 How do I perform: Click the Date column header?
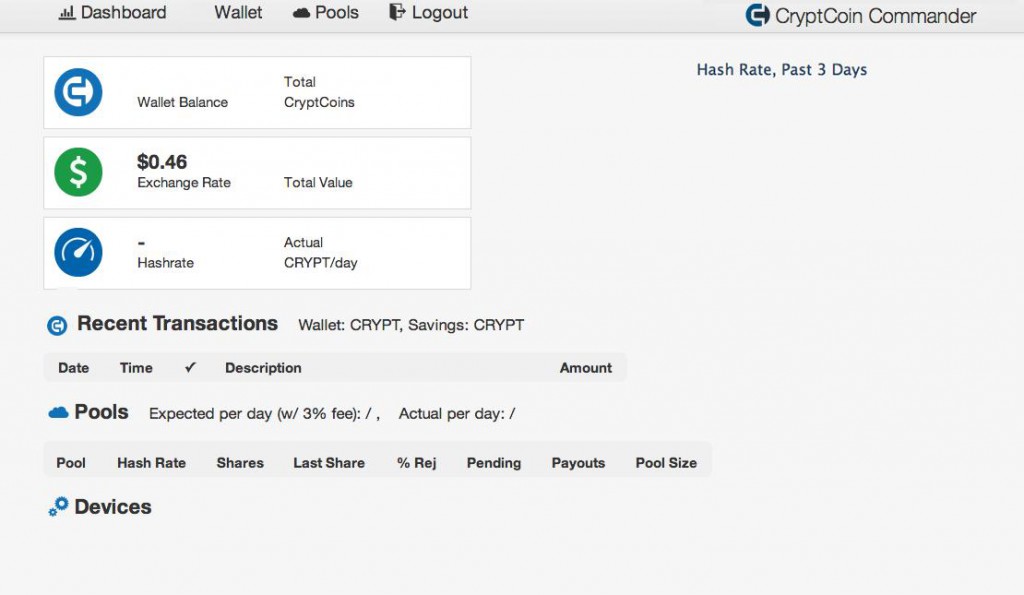pyautogui.click(x=73, y=368)
